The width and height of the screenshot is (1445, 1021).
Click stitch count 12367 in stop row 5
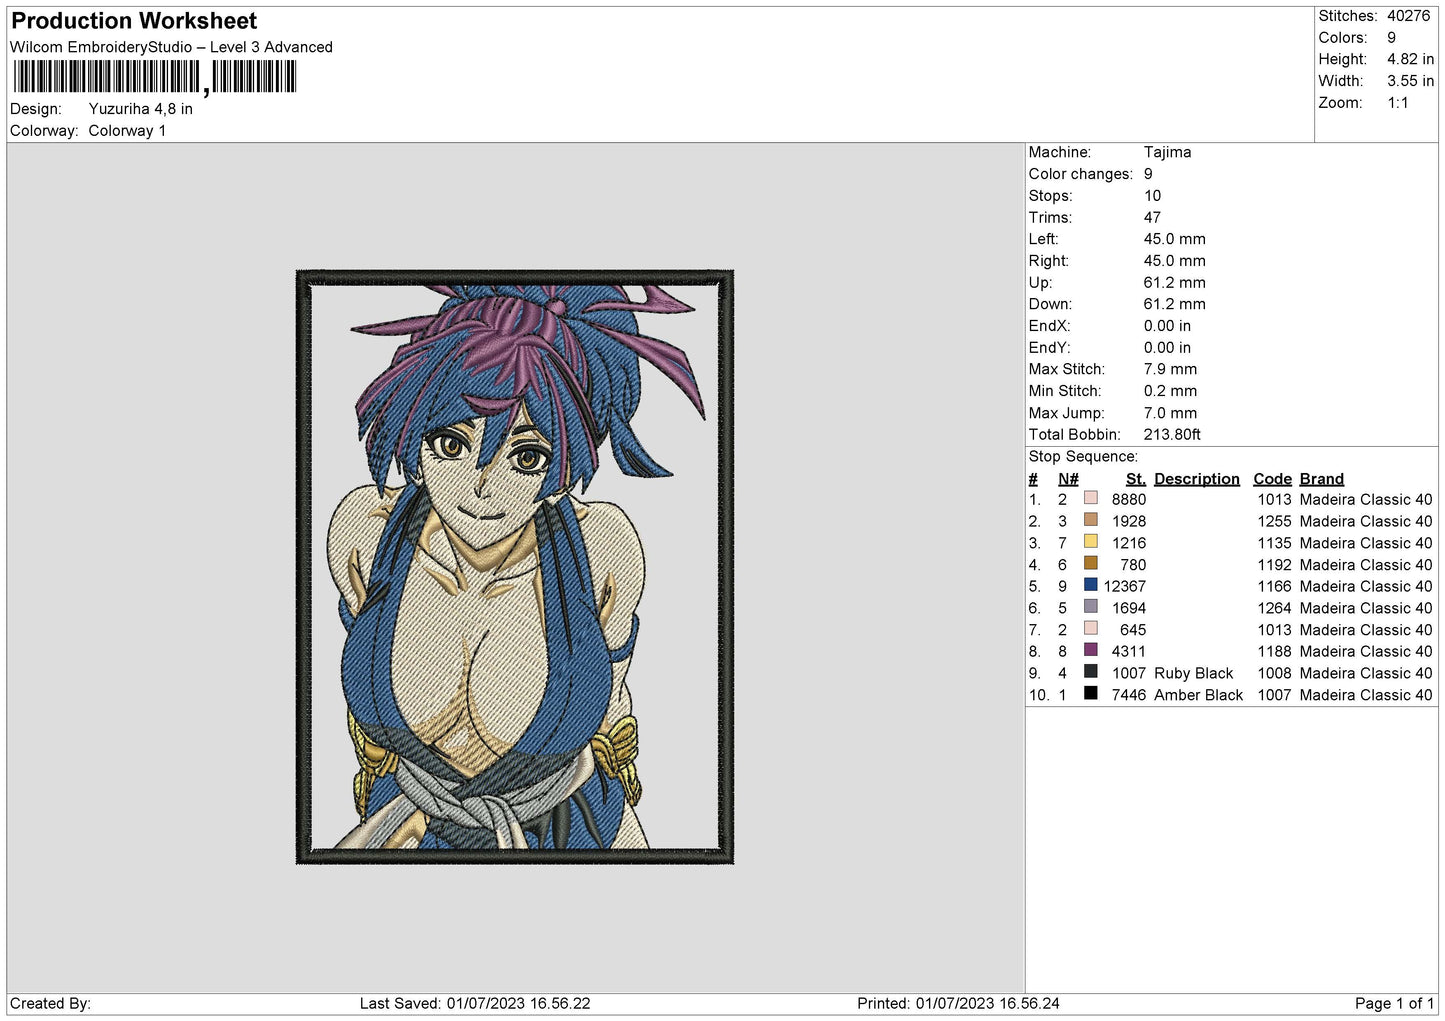click(x=1125, y=587)
